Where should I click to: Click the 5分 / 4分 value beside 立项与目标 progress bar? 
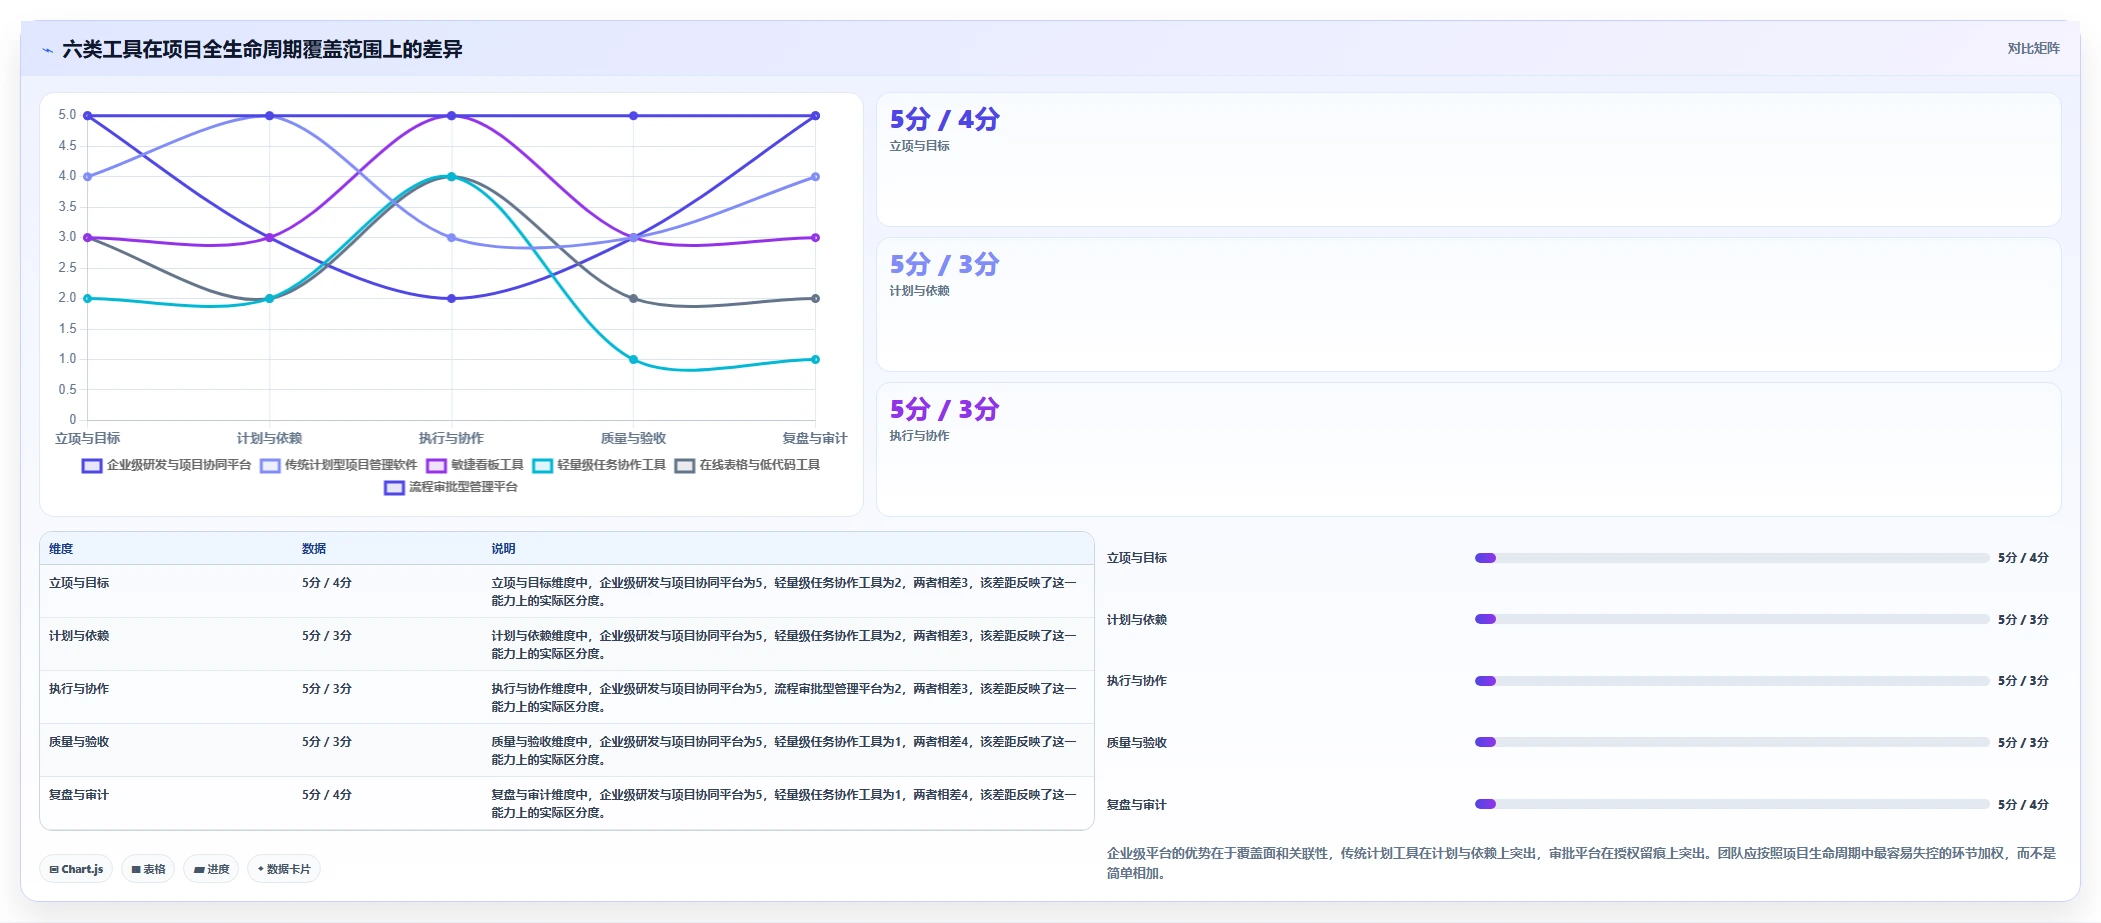[x=2023, y=558]
